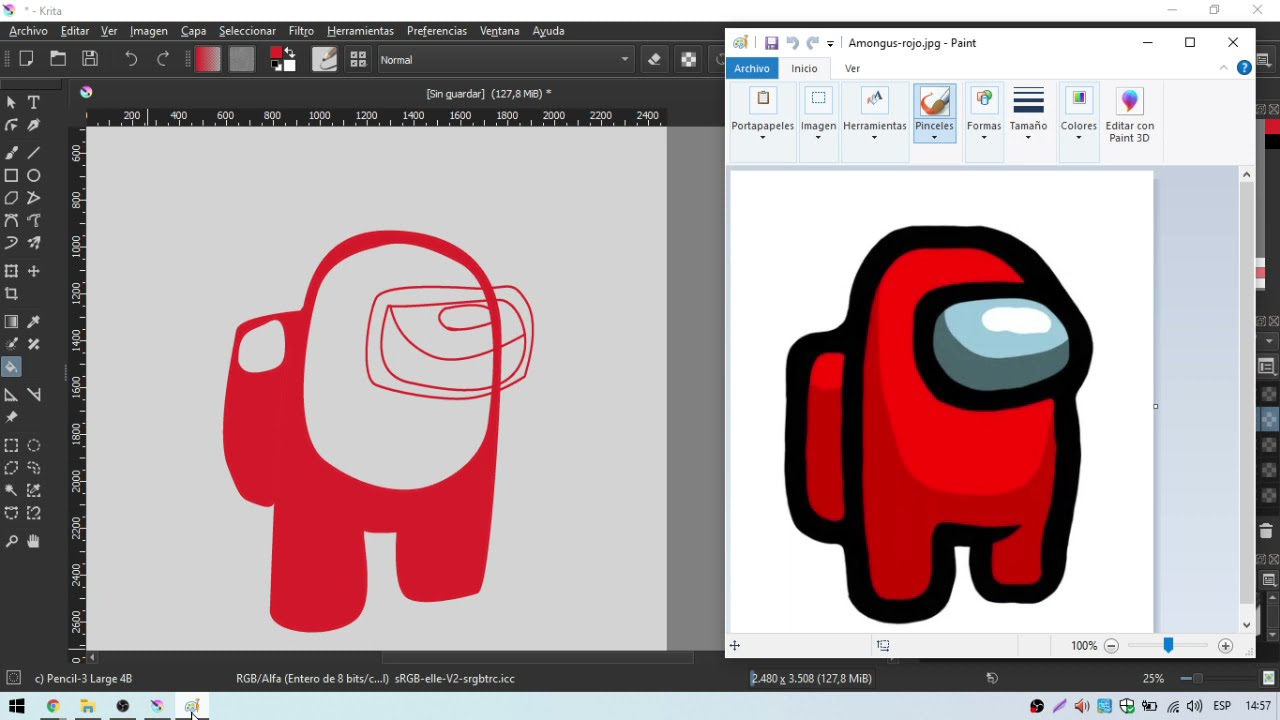The image size is (1280, 720).
Task: Select the Ellipse shape tool in Krita
Action: (34, 175)
